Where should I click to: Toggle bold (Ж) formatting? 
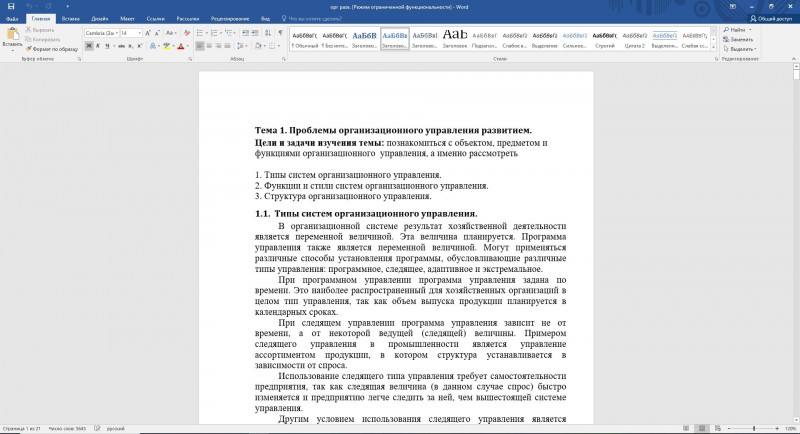coord(89,46)
